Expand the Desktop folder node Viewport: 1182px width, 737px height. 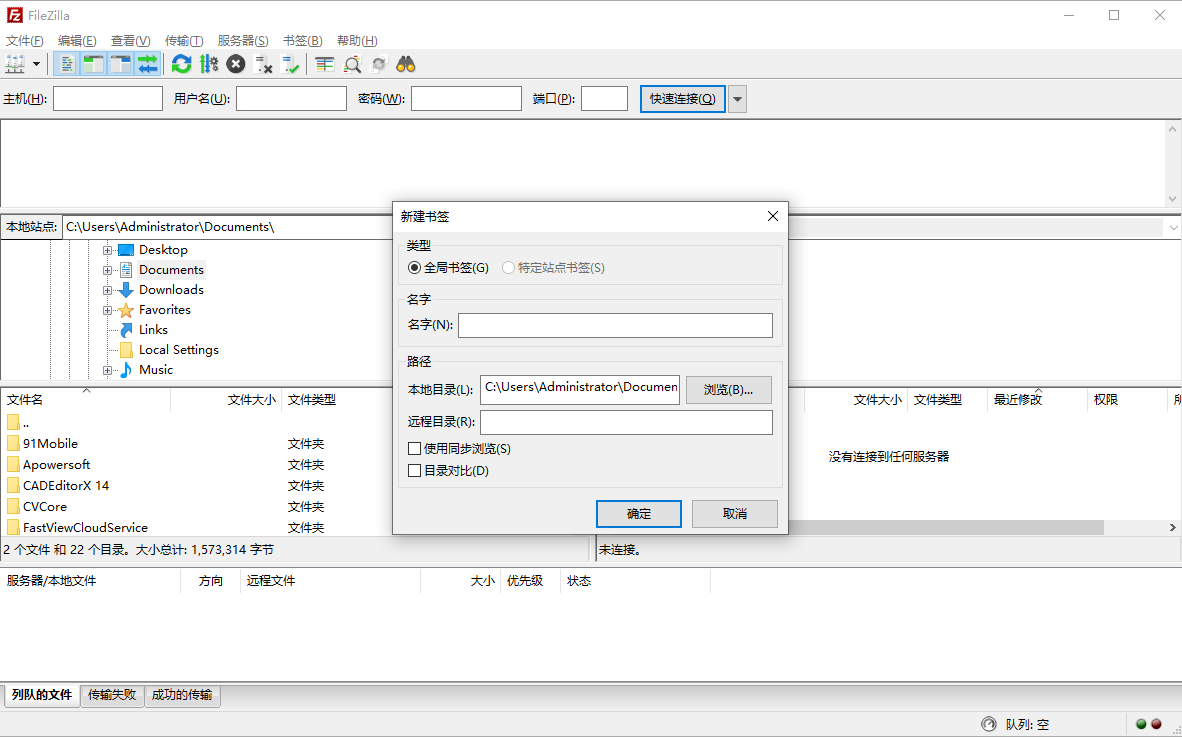click(108, 249)
